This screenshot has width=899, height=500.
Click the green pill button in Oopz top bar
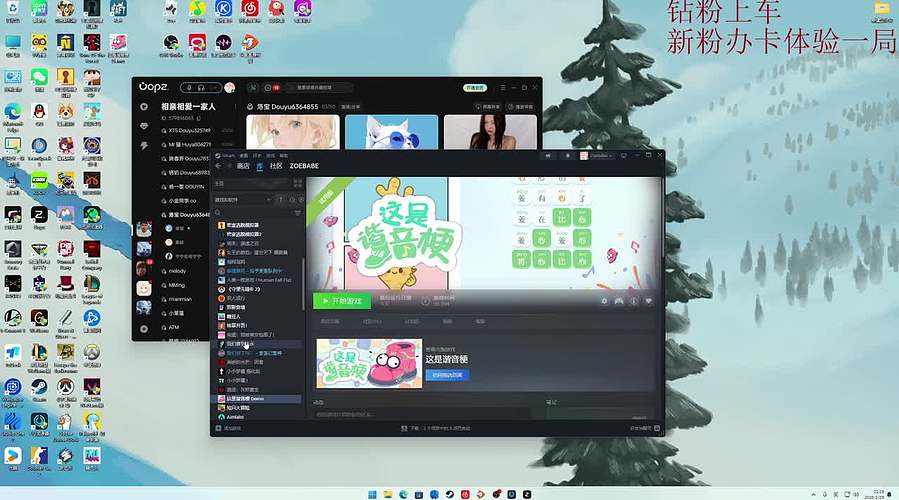click(x=475, y=88)
